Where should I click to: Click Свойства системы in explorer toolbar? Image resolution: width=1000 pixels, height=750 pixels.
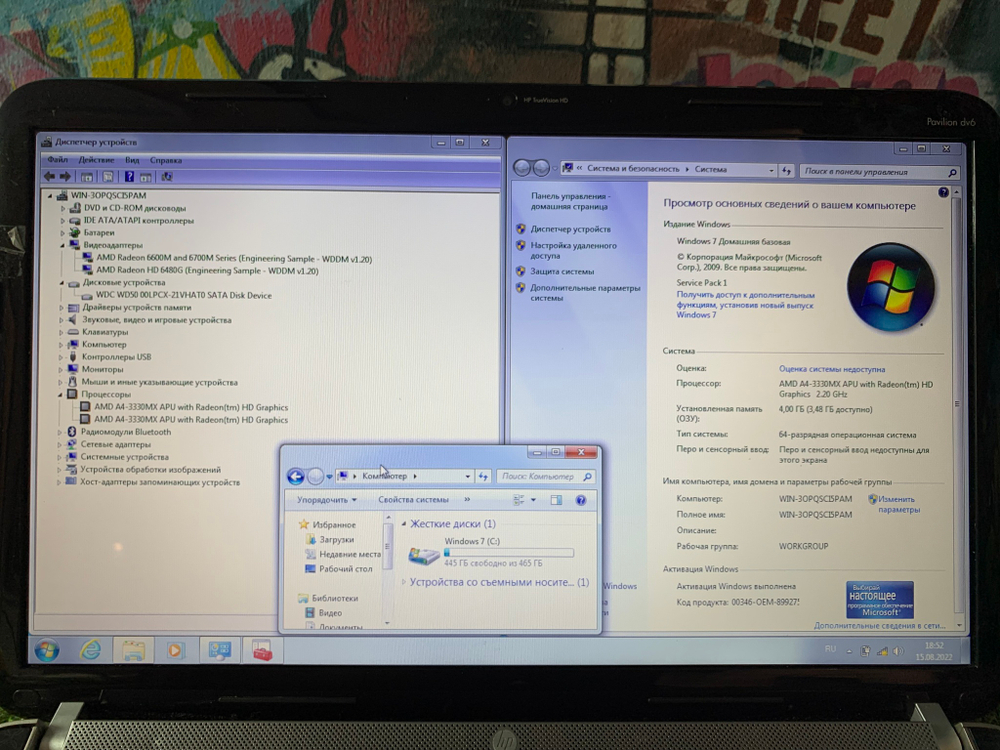tap(413, 500)
